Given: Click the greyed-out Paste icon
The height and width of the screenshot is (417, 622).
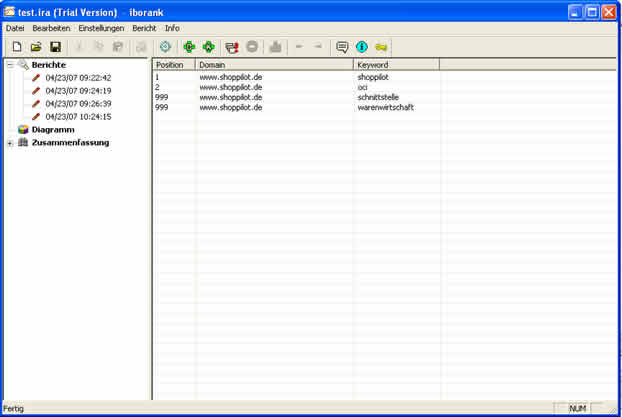Looking at the screenshot, I should 118,47.
